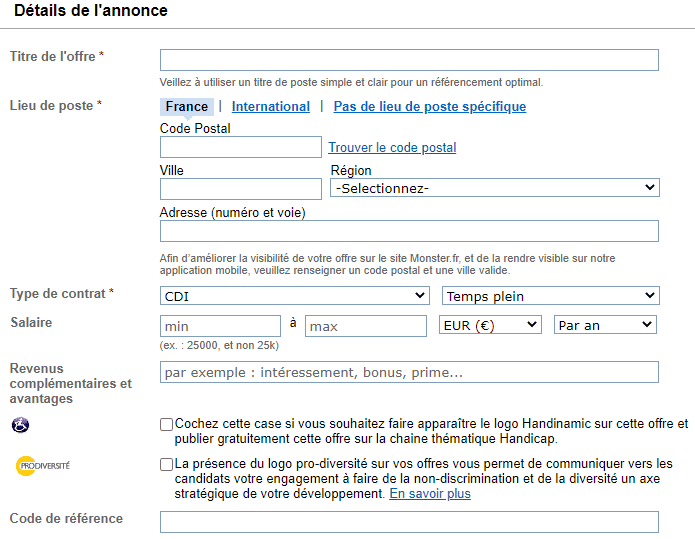Screen dimensions: 695x539
Task: Click the Prodiversité logo icon
Action: (x=43, y=466)
